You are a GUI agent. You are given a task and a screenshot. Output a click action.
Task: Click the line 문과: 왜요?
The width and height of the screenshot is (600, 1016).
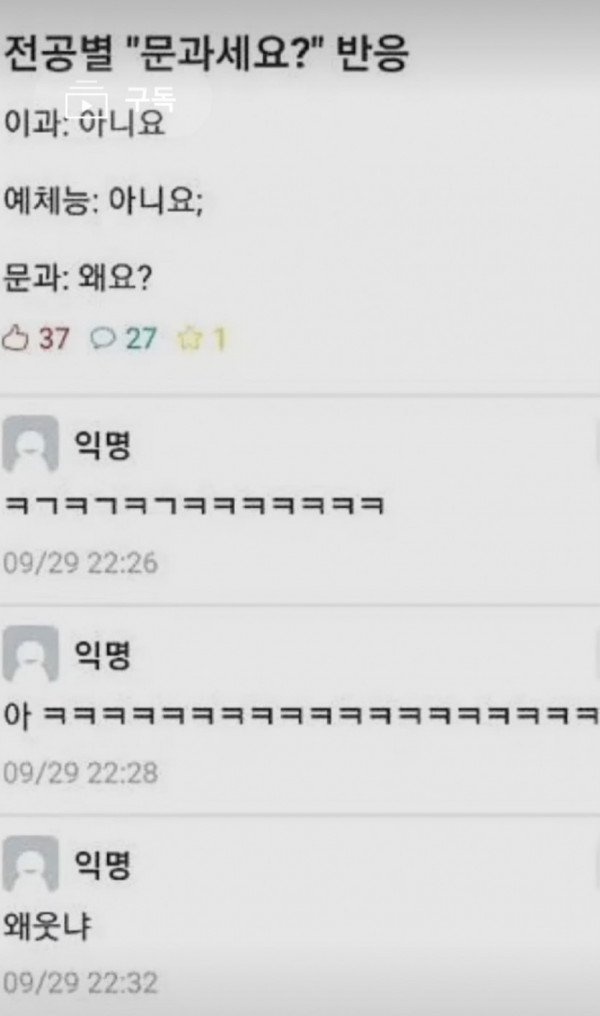coord(78,278)
